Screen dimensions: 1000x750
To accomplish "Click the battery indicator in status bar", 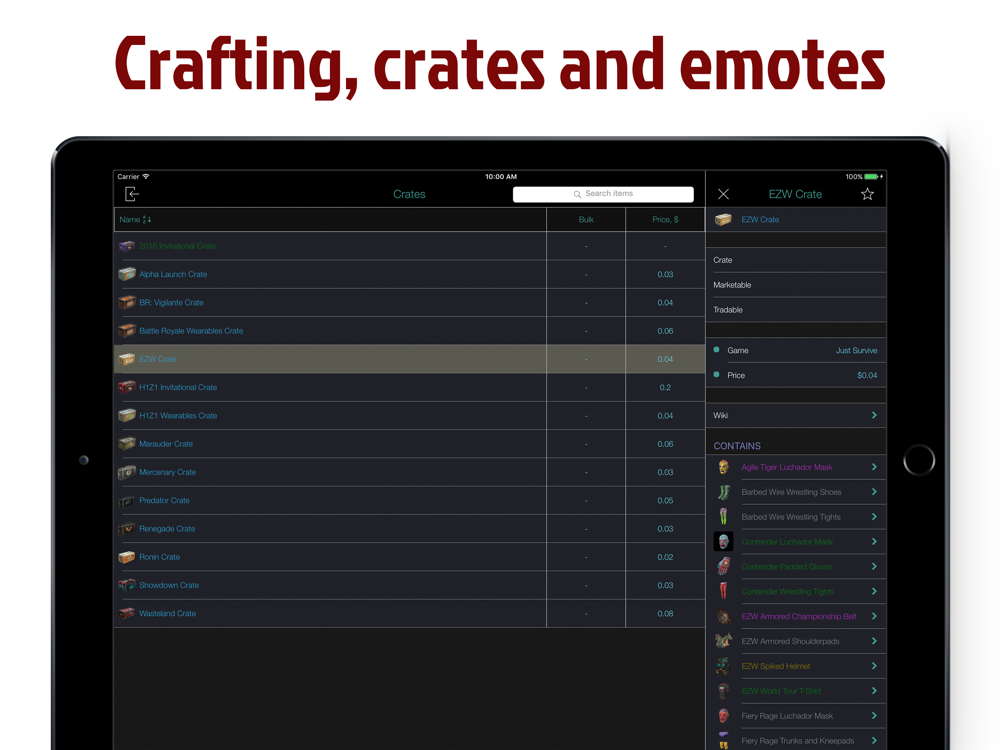I will 873,177.
